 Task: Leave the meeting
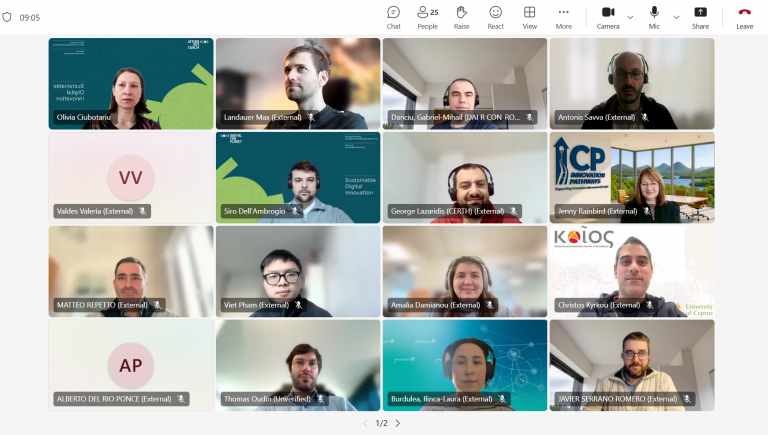click(x=744, y=16)
